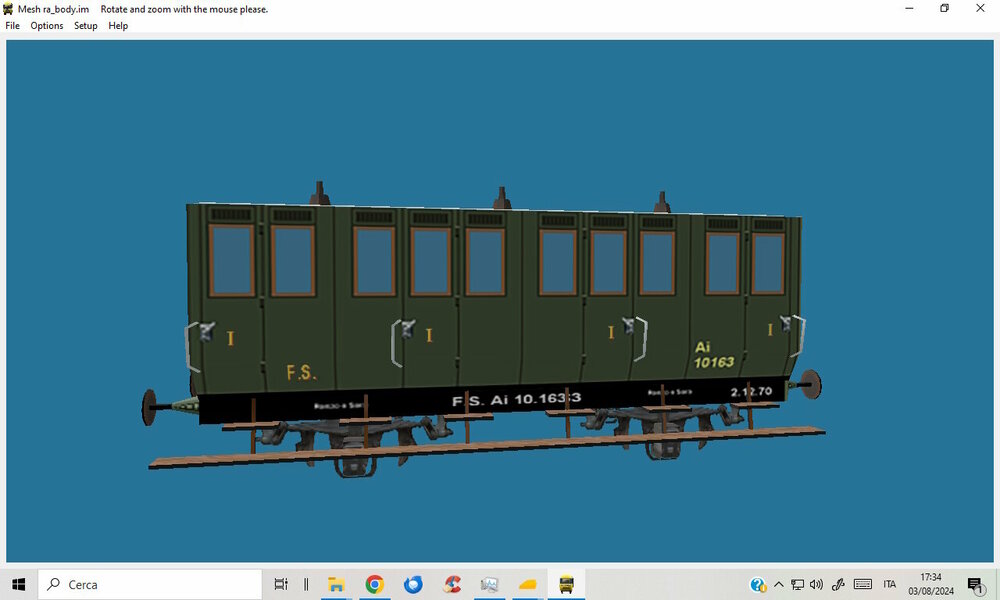
Task: Open File Explorer from the taskbar
Action: (x=336, y=584)
